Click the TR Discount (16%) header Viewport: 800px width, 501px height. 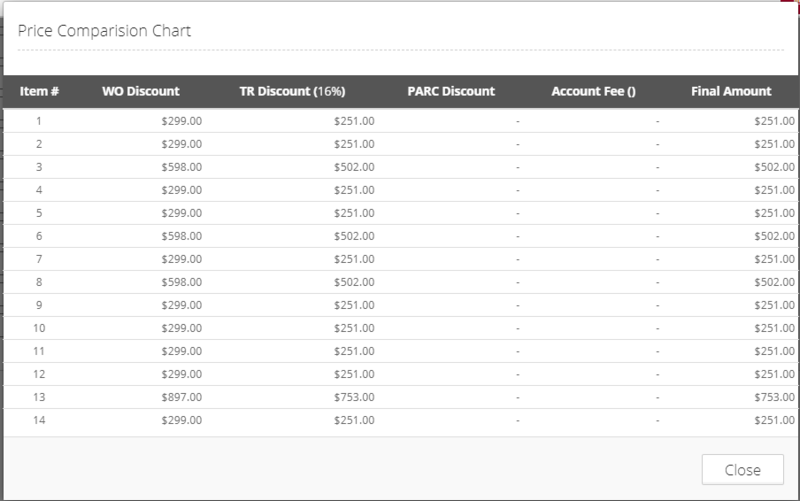click(292, 91)
